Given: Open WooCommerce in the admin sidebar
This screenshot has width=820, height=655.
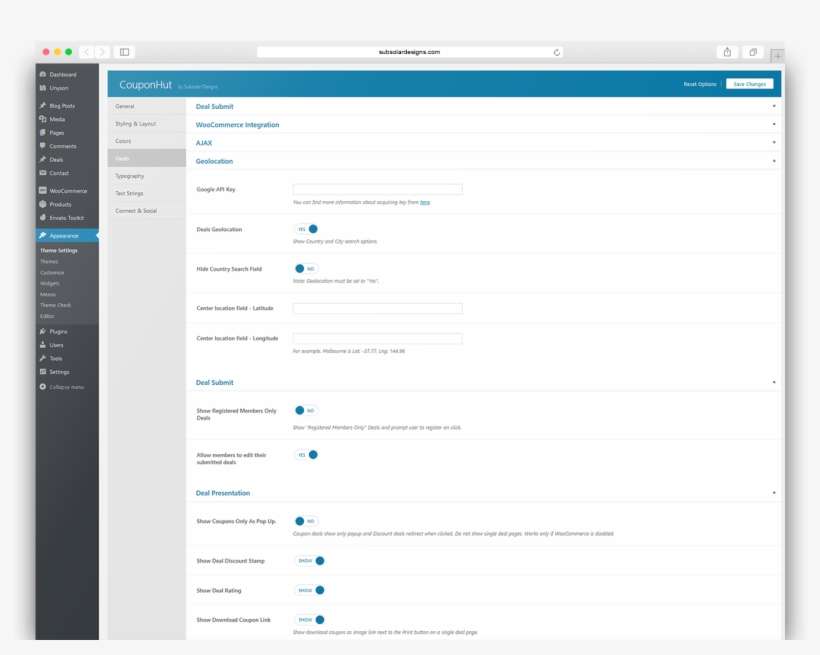Looking at the screenshot, I should [67, 190].
